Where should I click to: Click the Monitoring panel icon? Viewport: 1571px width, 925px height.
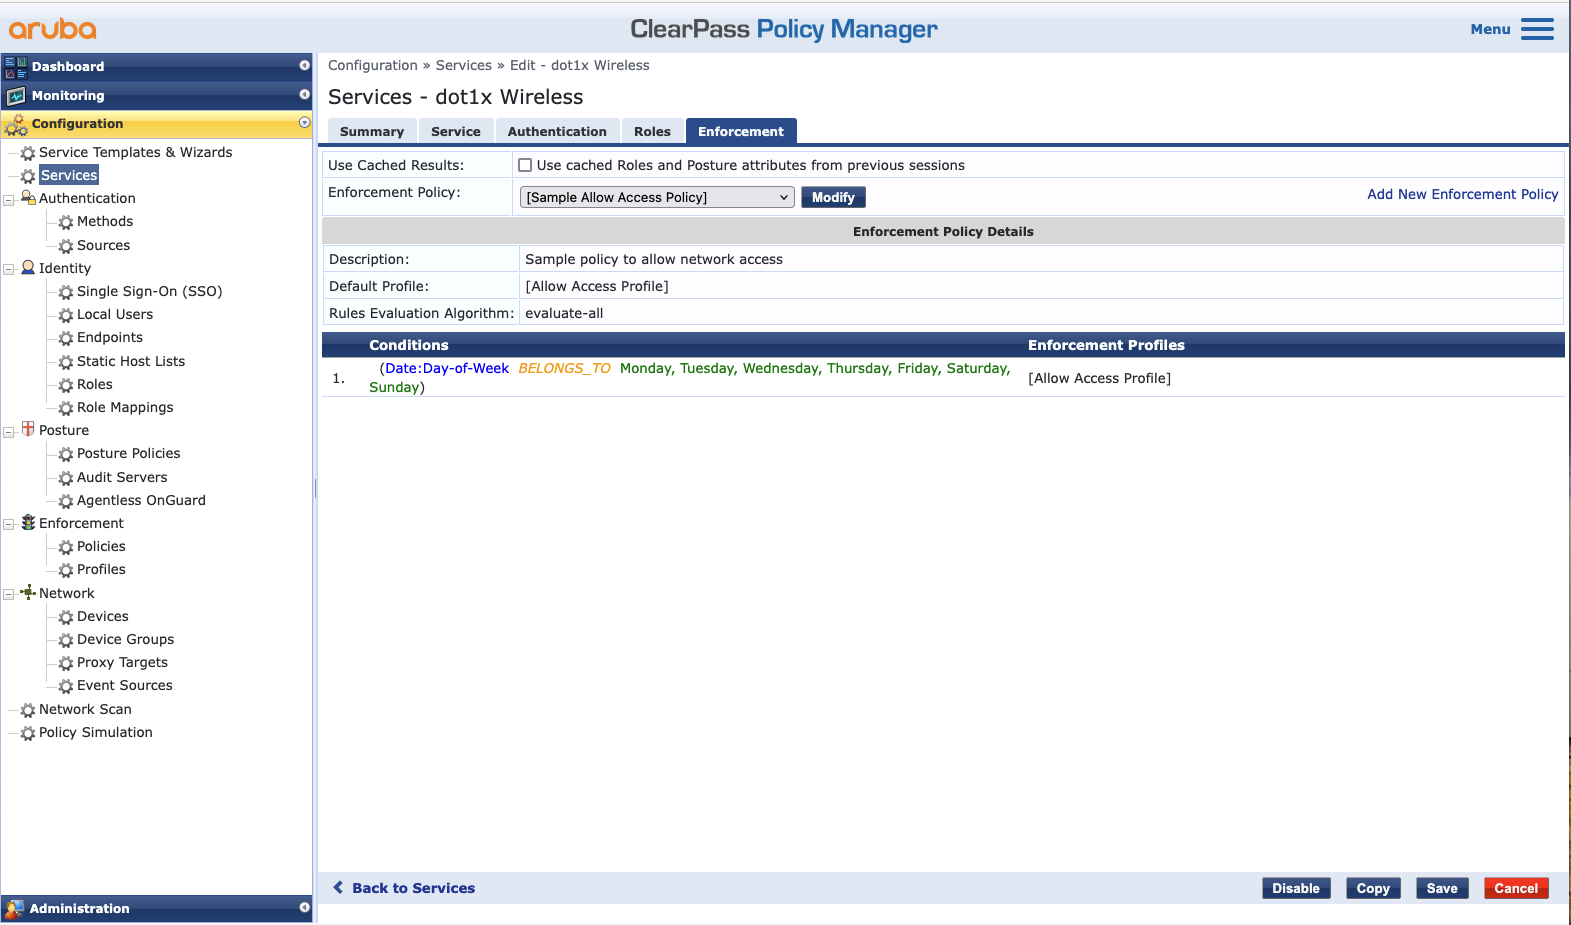16,96
